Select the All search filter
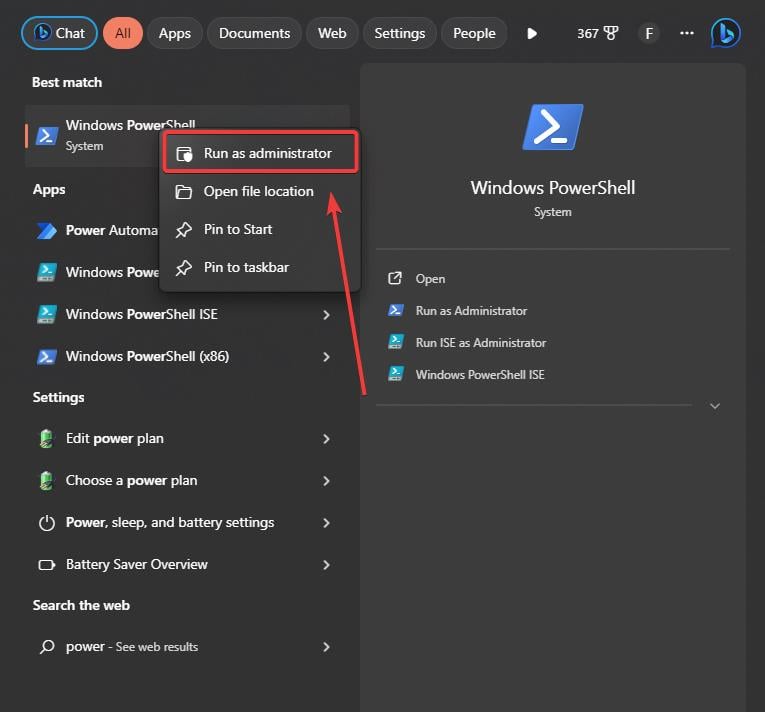The width and height of the screenshot is (765, 712). tap(123, 33)
